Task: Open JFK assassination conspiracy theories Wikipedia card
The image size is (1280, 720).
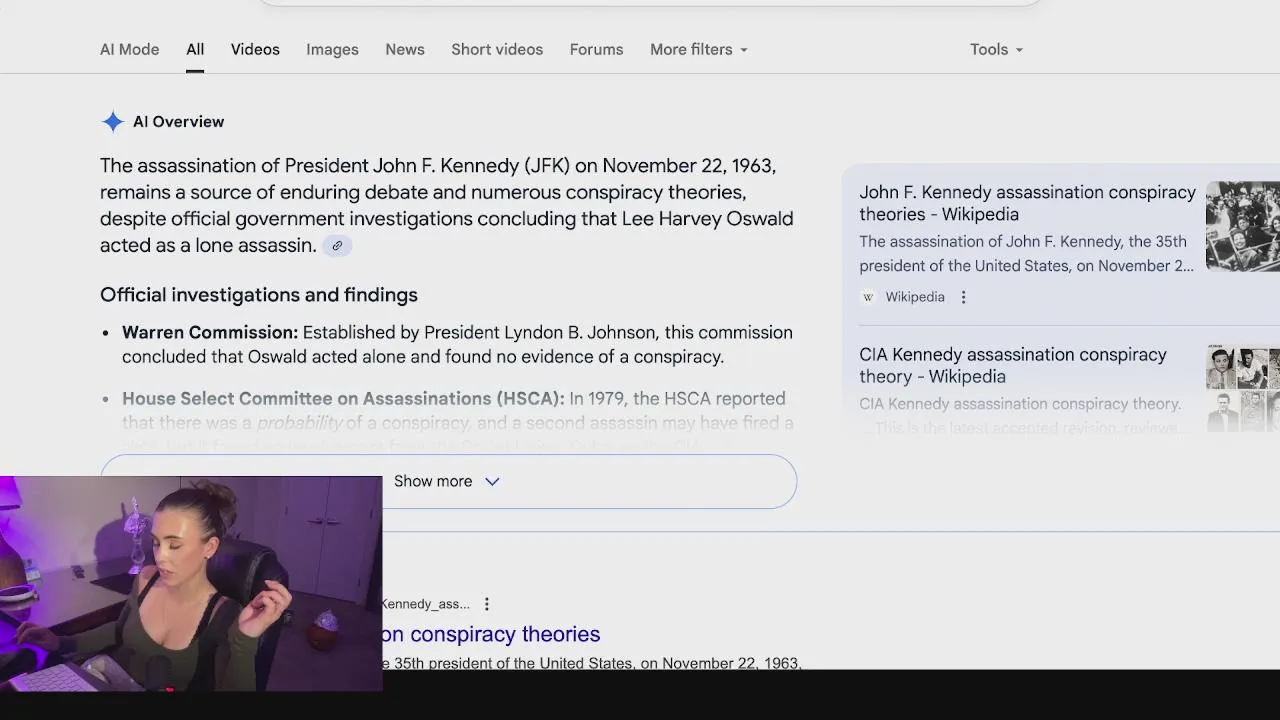Action: [x=1027, y=203]
